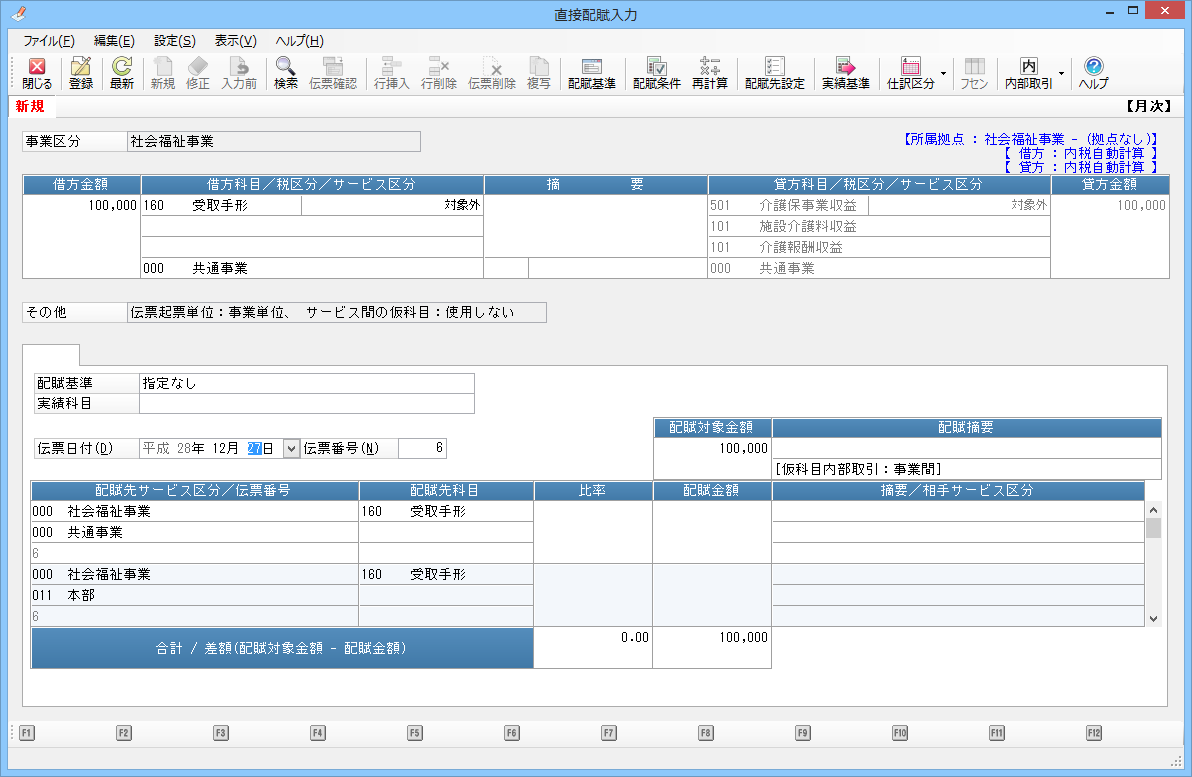Image resolution: width=1192 pixels, height=777 pixels.
Task: Open 配賦基準 allocation basis tool
Action: coord(592,73)
